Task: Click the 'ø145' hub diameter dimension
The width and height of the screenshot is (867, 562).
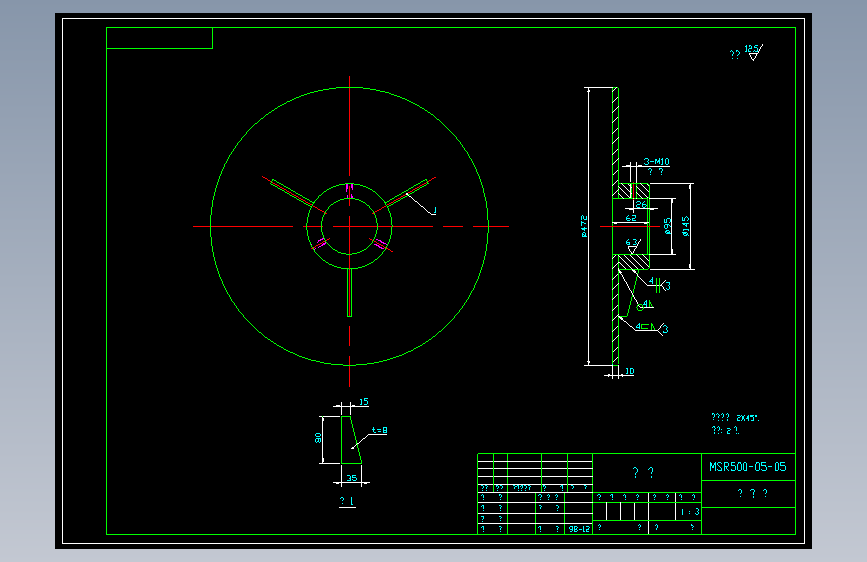Action: pyautogui.click(x=686, y=226)
